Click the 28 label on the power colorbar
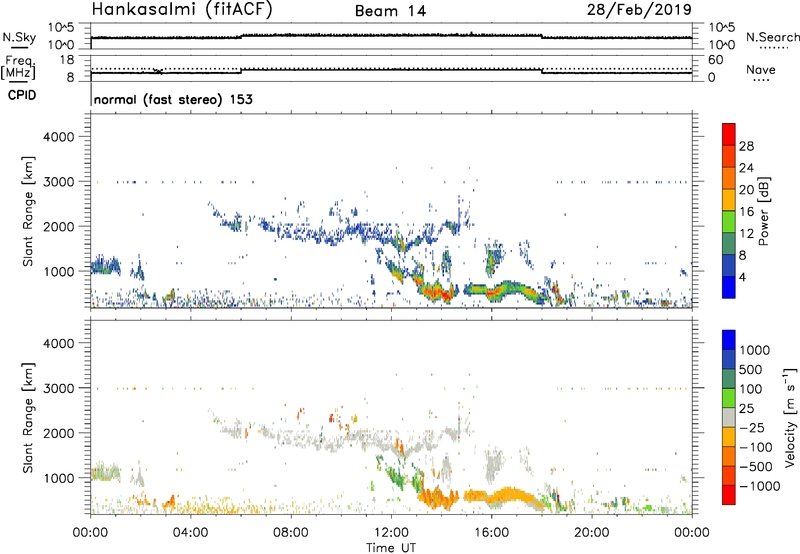Viewport: 800px width, 554px height. [746, 147]
